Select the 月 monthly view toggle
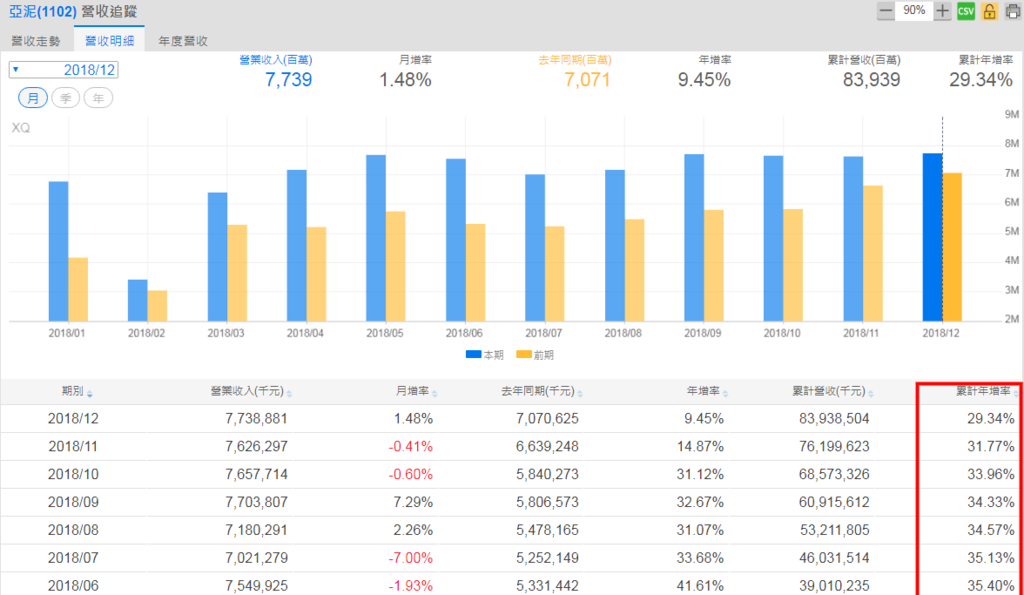 33,98
